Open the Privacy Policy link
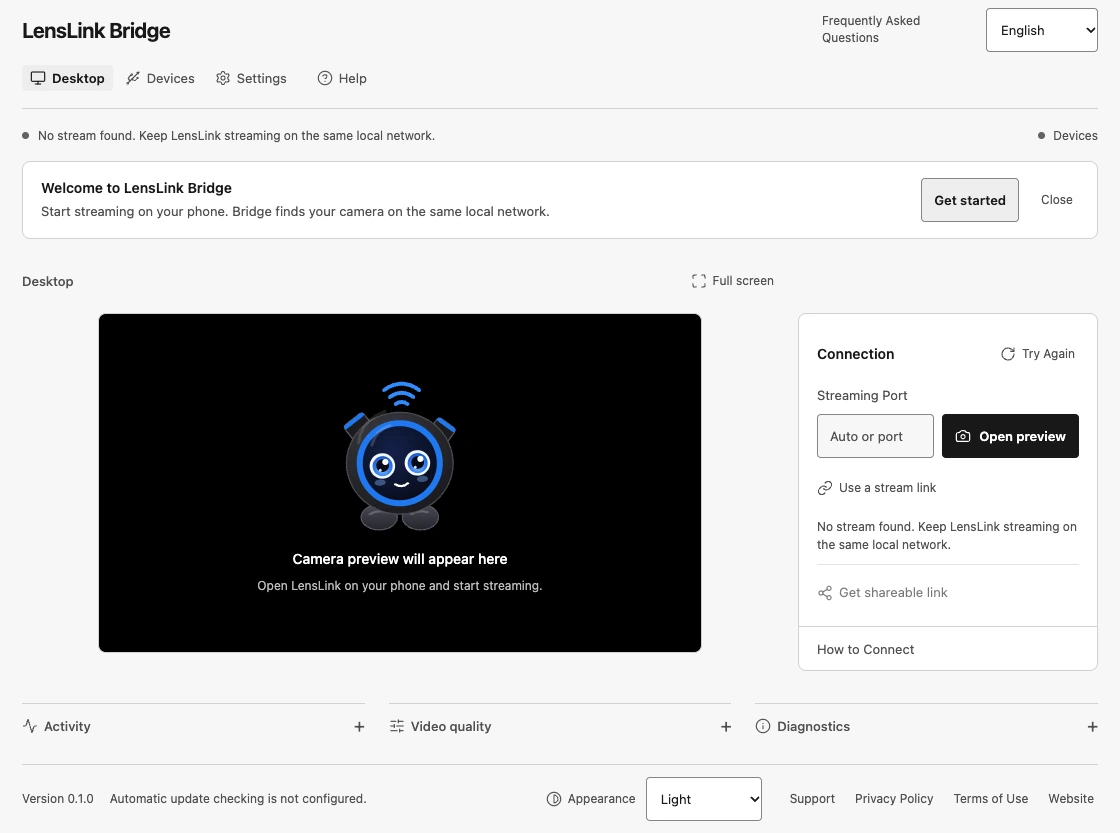The width and height of the screenshot is (1120, 833). click(x=894, y=799)
